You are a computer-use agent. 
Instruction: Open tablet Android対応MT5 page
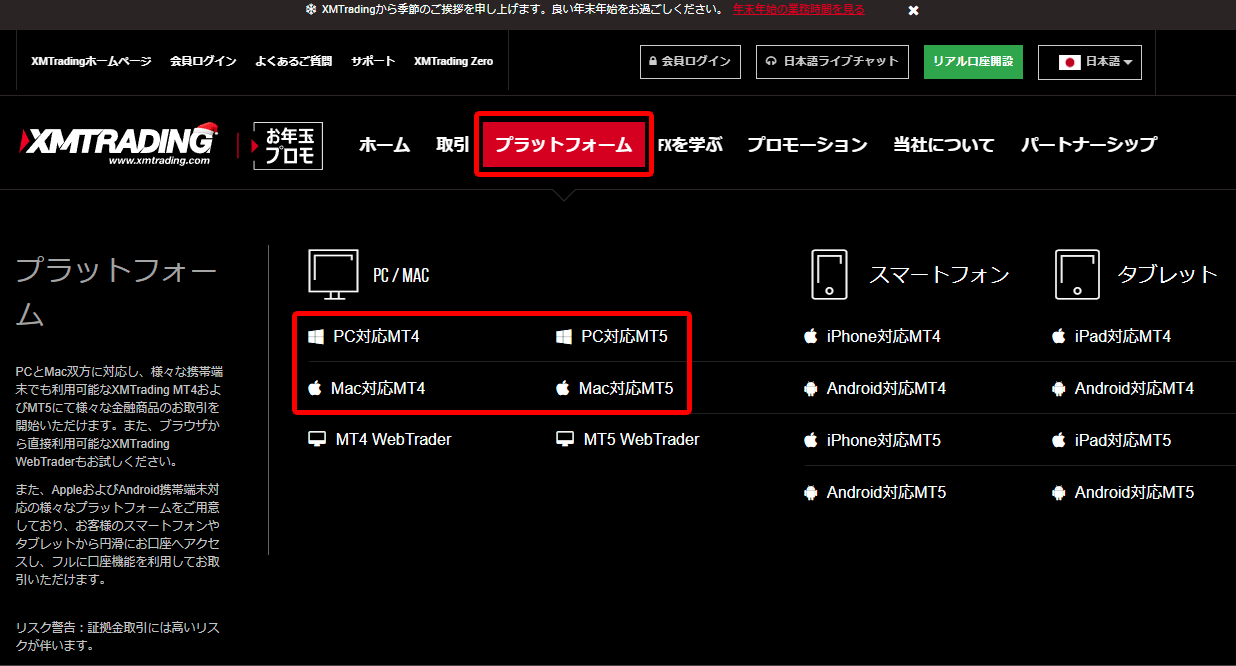click(1134, 492)
